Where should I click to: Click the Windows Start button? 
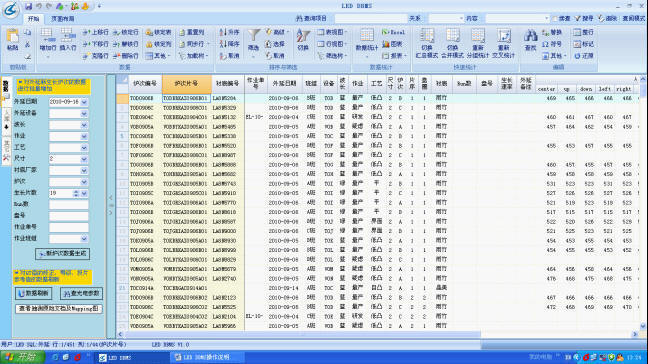click(x=22, y=357)
